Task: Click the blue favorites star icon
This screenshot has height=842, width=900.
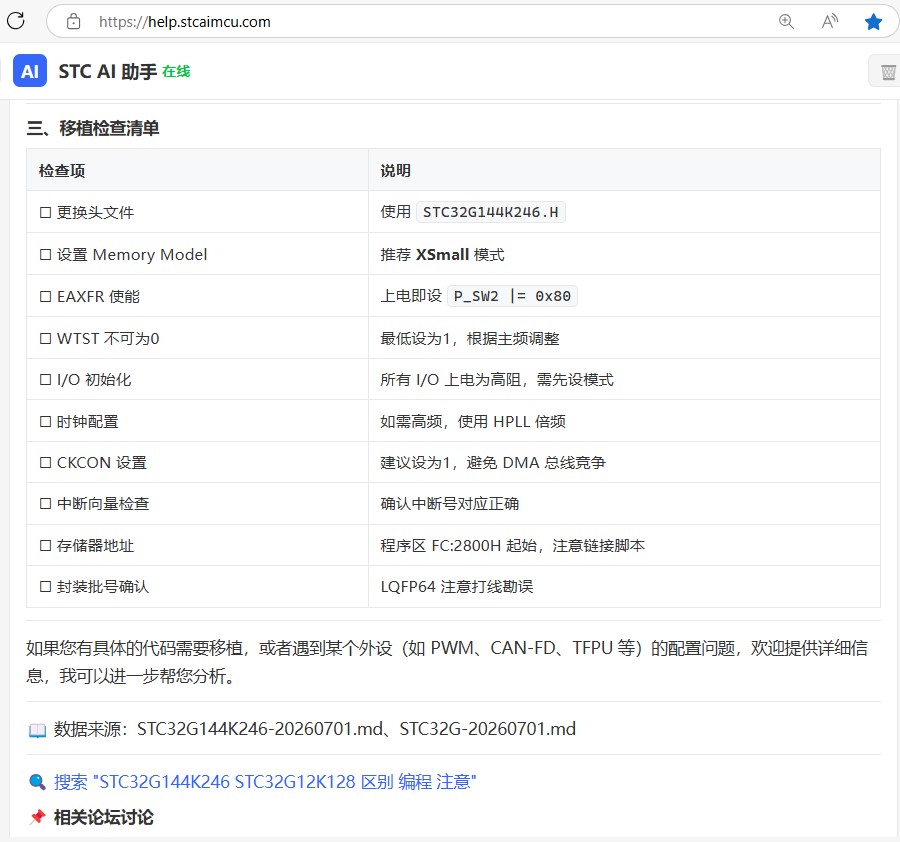Action: (873, 22)
